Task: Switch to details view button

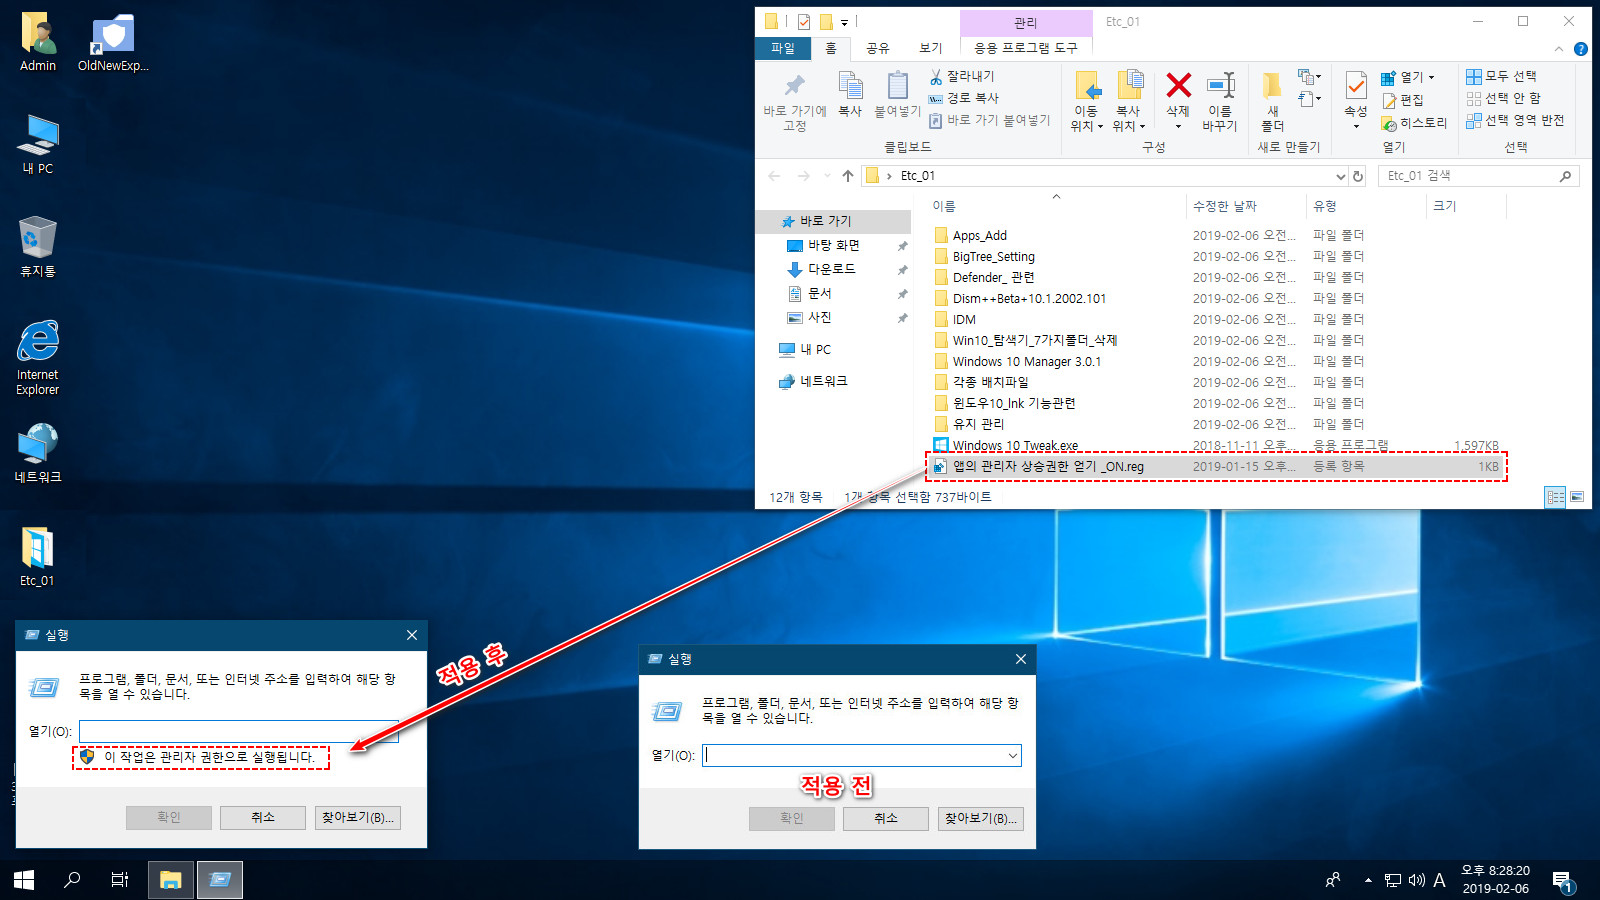Action: click(1555, 497)
